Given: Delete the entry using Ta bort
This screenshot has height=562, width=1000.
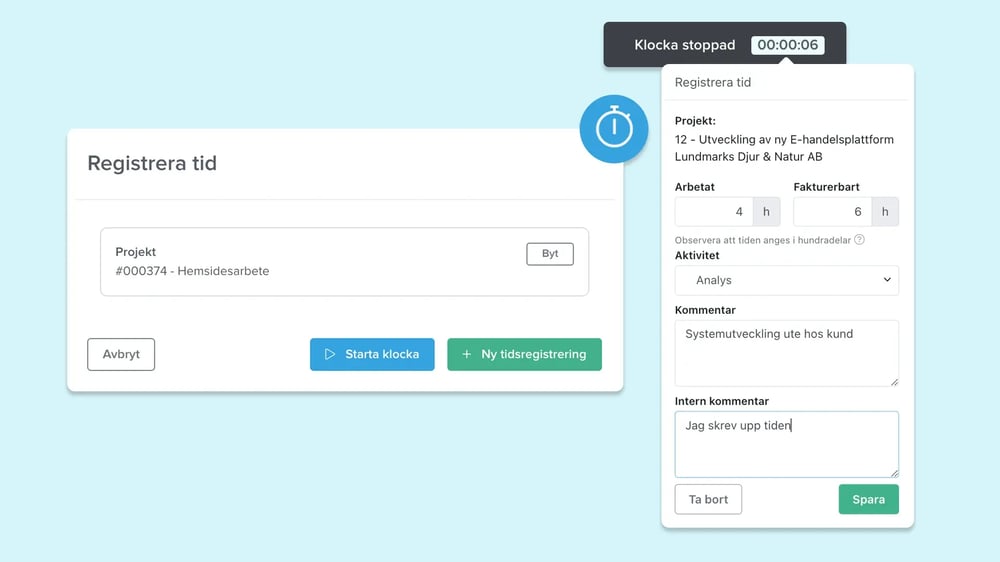Looking at the screenshot, I should click(708, 500).
